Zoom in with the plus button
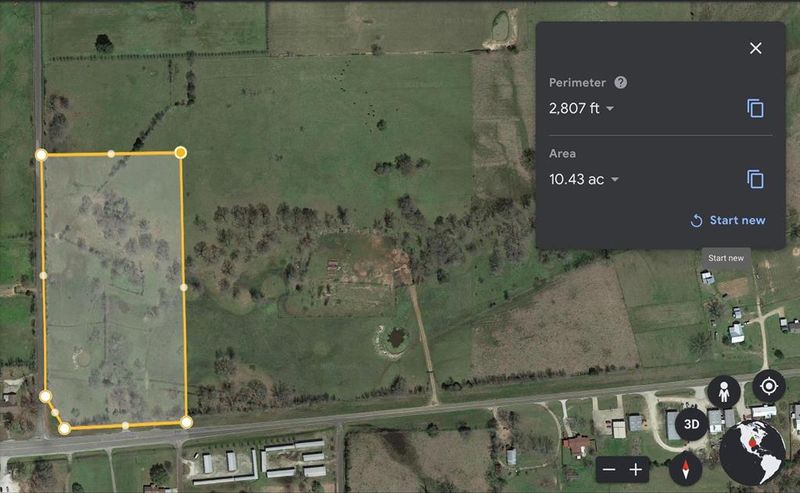The width and height of the screenshot is (800, 493). [636, 470]
